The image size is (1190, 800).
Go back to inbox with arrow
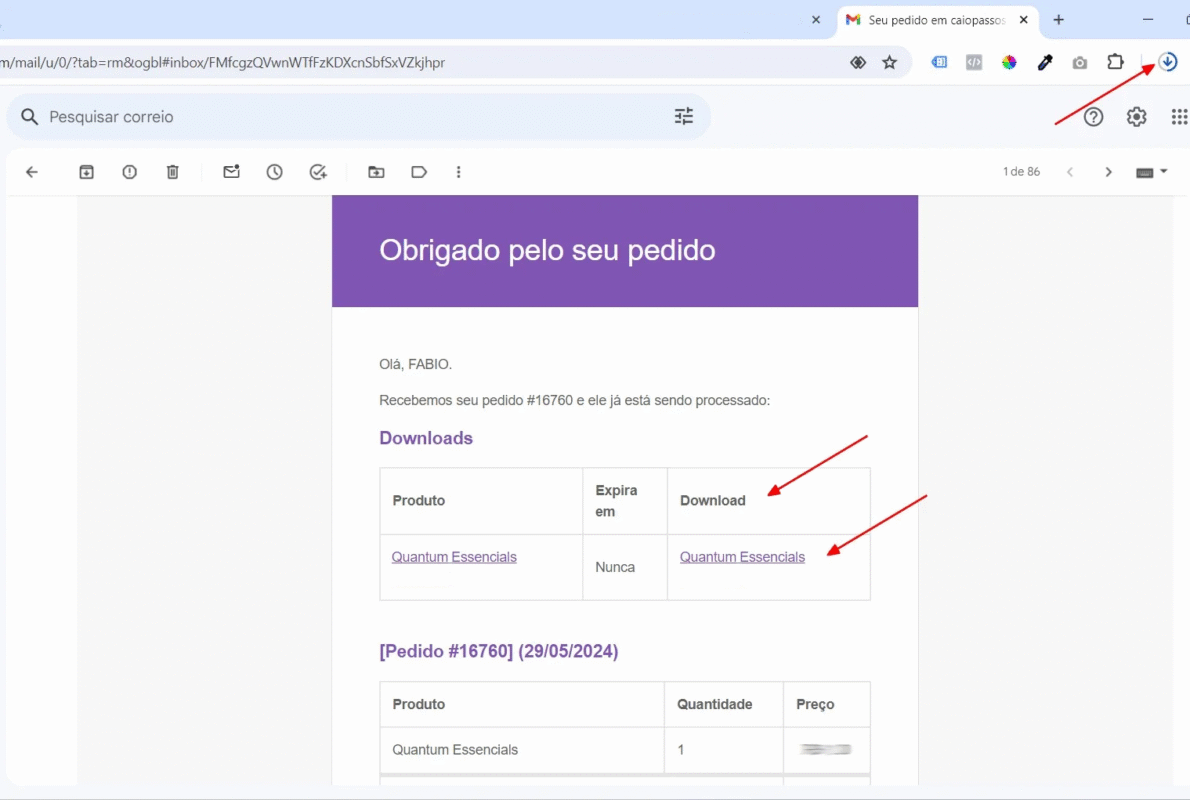click(32, 172)
